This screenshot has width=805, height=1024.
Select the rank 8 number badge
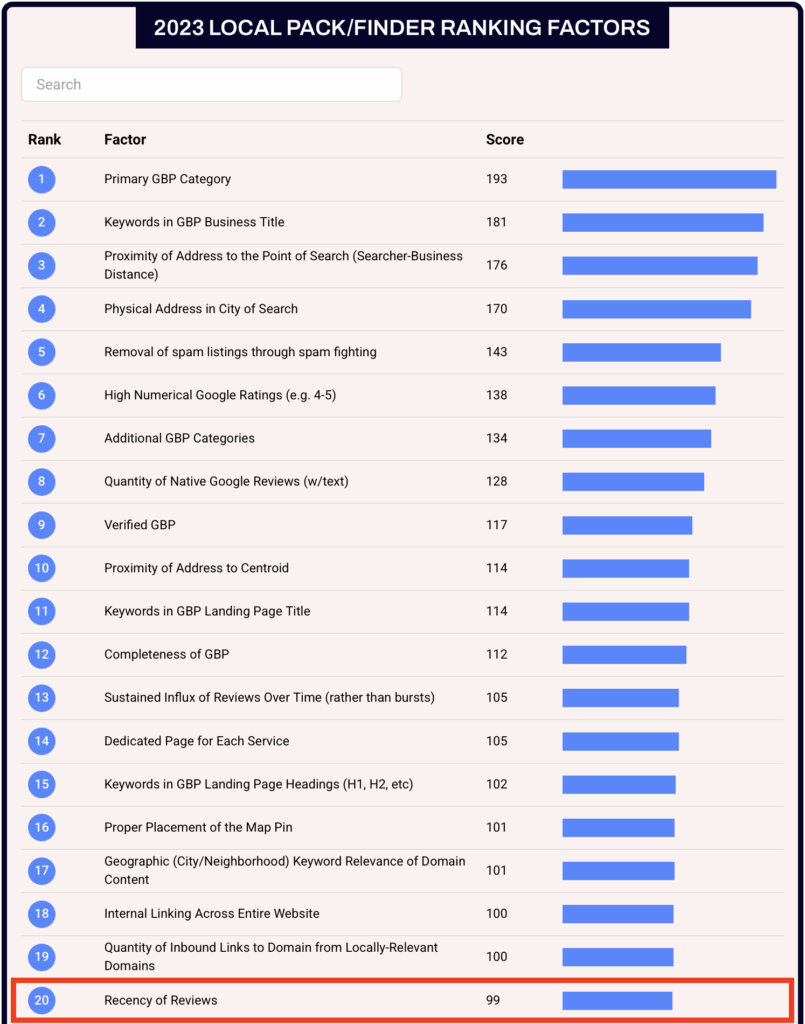click(x=42, y=482)
